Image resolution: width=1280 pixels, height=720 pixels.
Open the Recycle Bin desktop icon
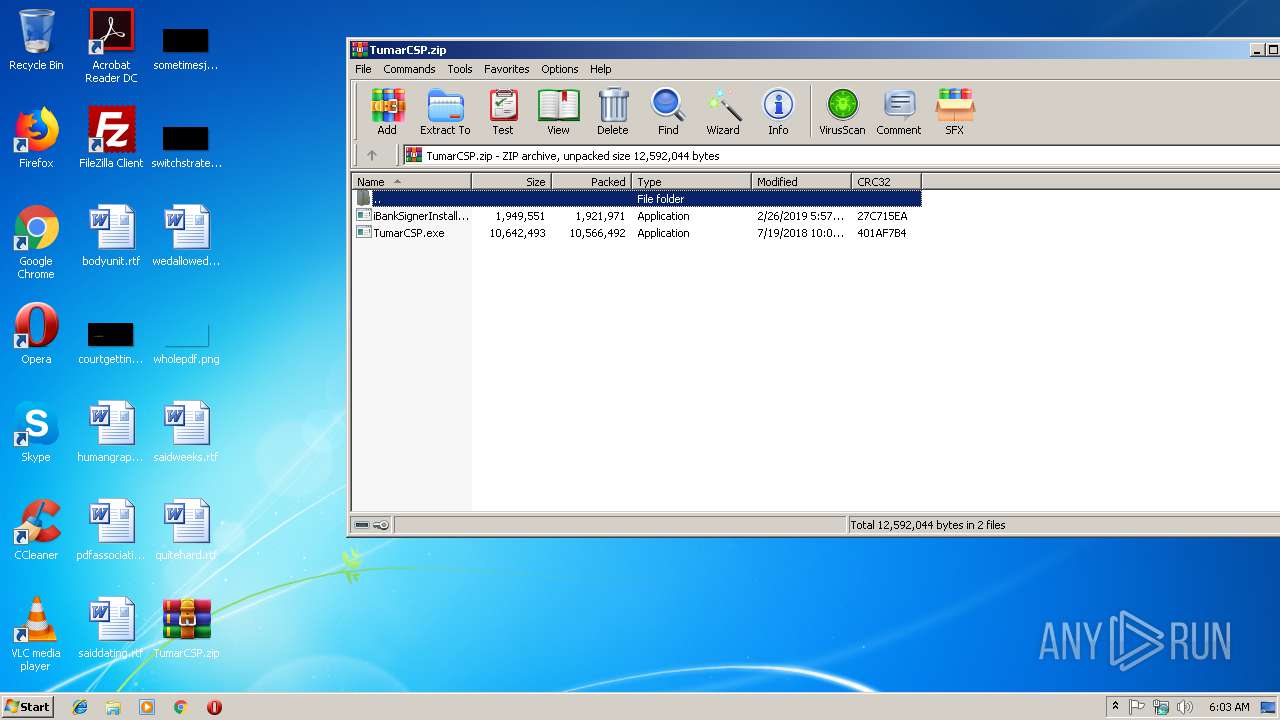pyautogui.click(x=36, y=40)
